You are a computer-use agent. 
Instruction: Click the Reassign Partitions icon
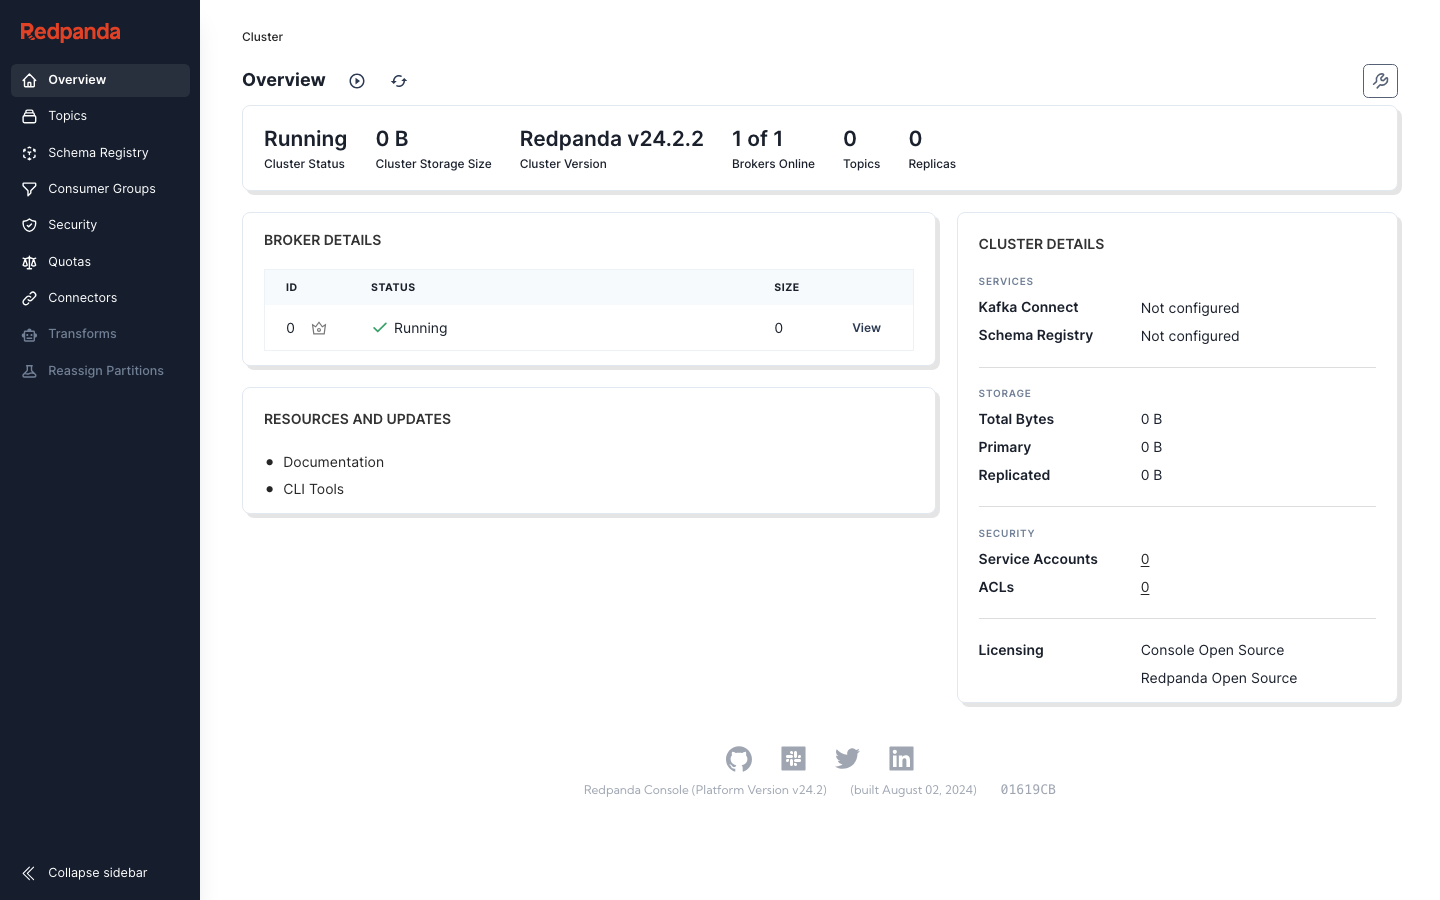click(x=30, y=371)
